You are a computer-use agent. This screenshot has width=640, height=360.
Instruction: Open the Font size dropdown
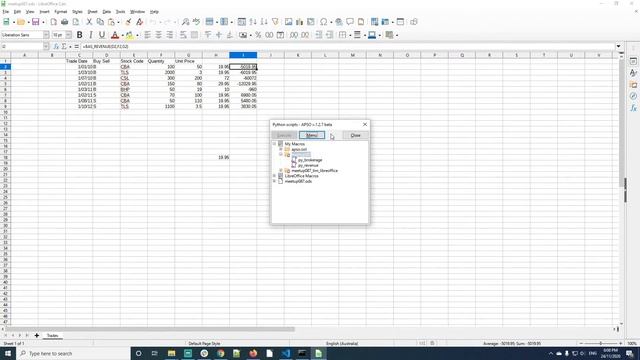[69, 35]
